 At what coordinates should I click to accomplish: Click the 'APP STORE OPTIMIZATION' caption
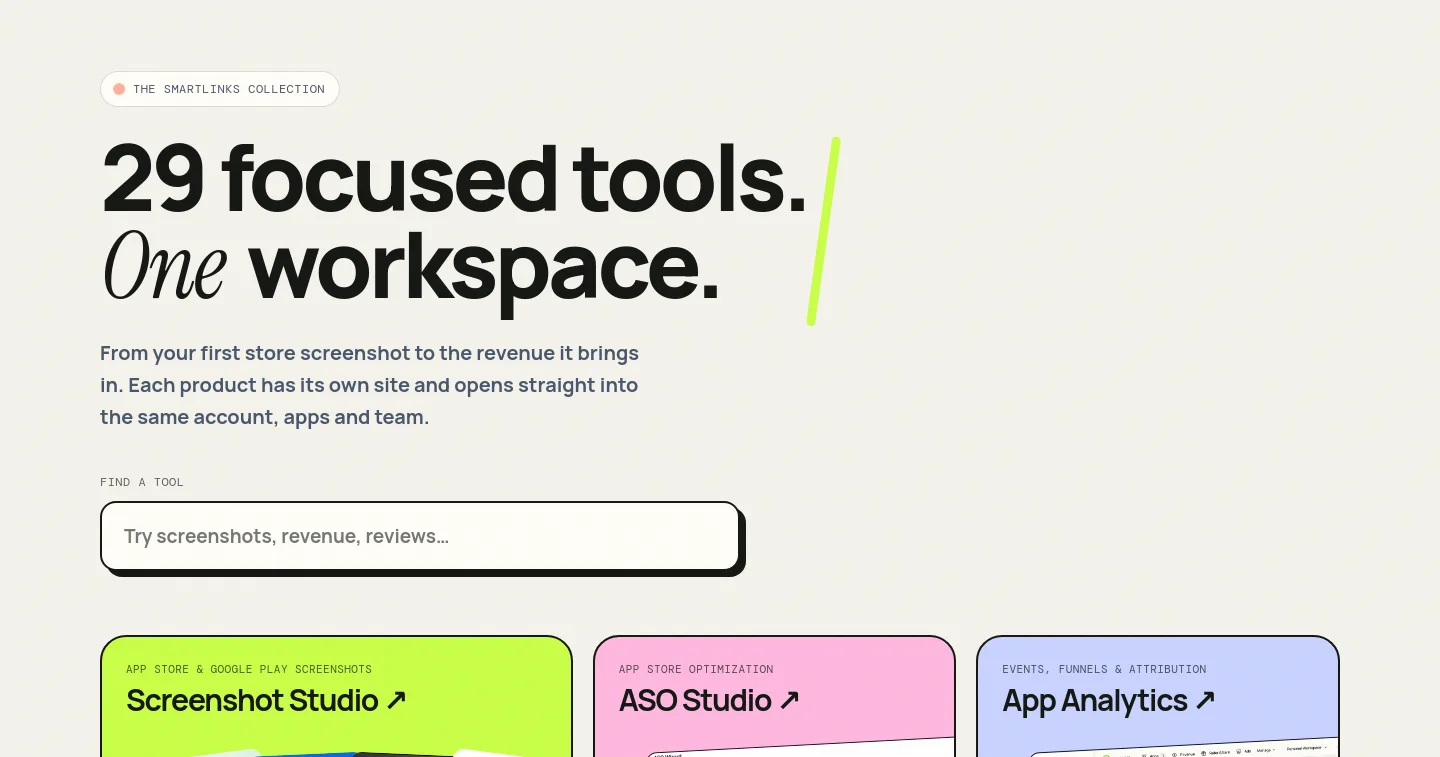696,669
